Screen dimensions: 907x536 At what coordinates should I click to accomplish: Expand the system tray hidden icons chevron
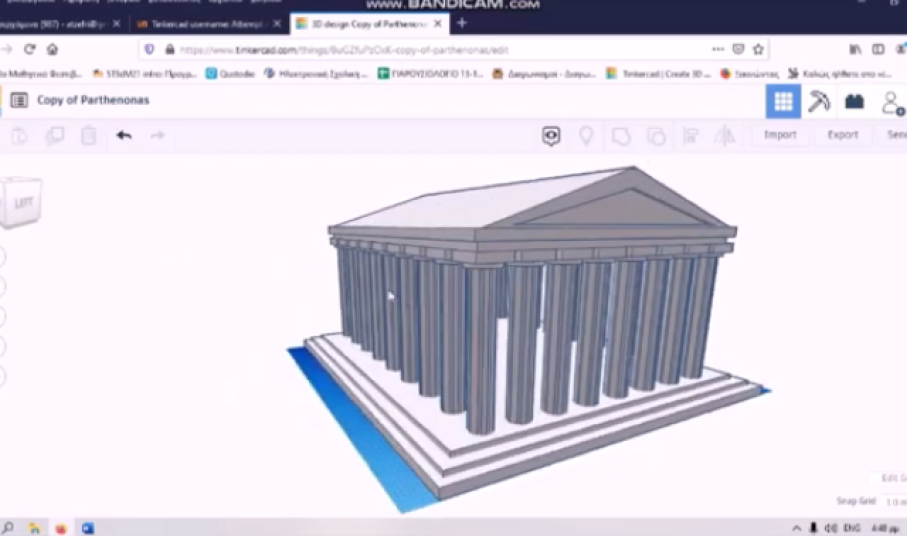tap(797, 527)
